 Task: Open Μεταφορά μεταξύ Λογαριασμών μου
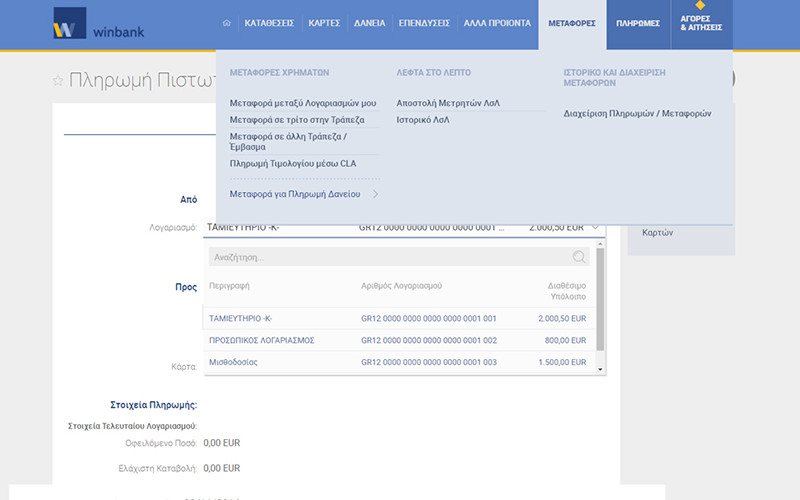pos(303,103)
